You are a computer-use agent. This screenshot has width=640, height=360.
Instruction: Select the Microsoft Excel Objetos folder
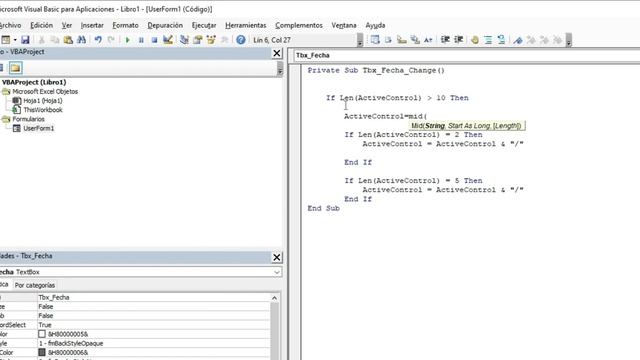pyautogui.click(x=45, y=91)
